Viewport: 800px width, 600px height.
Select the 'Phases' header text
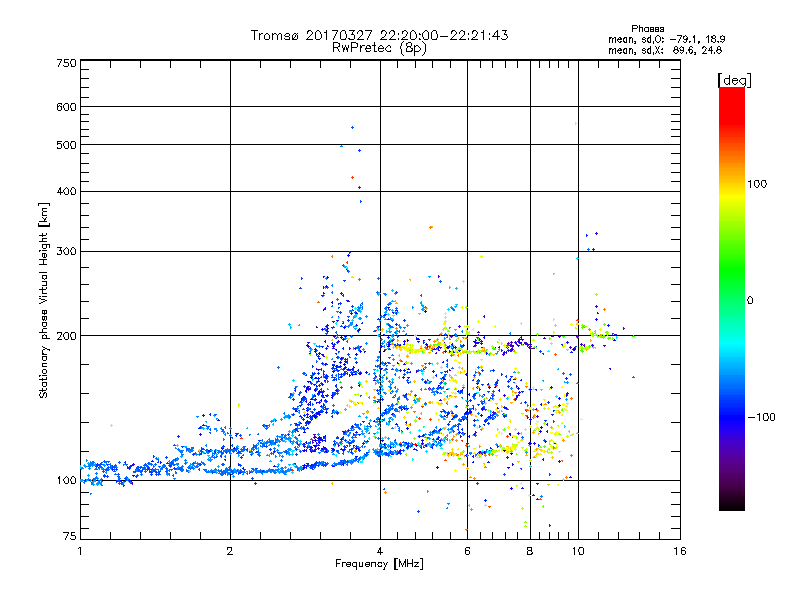(x=647, y=29)
